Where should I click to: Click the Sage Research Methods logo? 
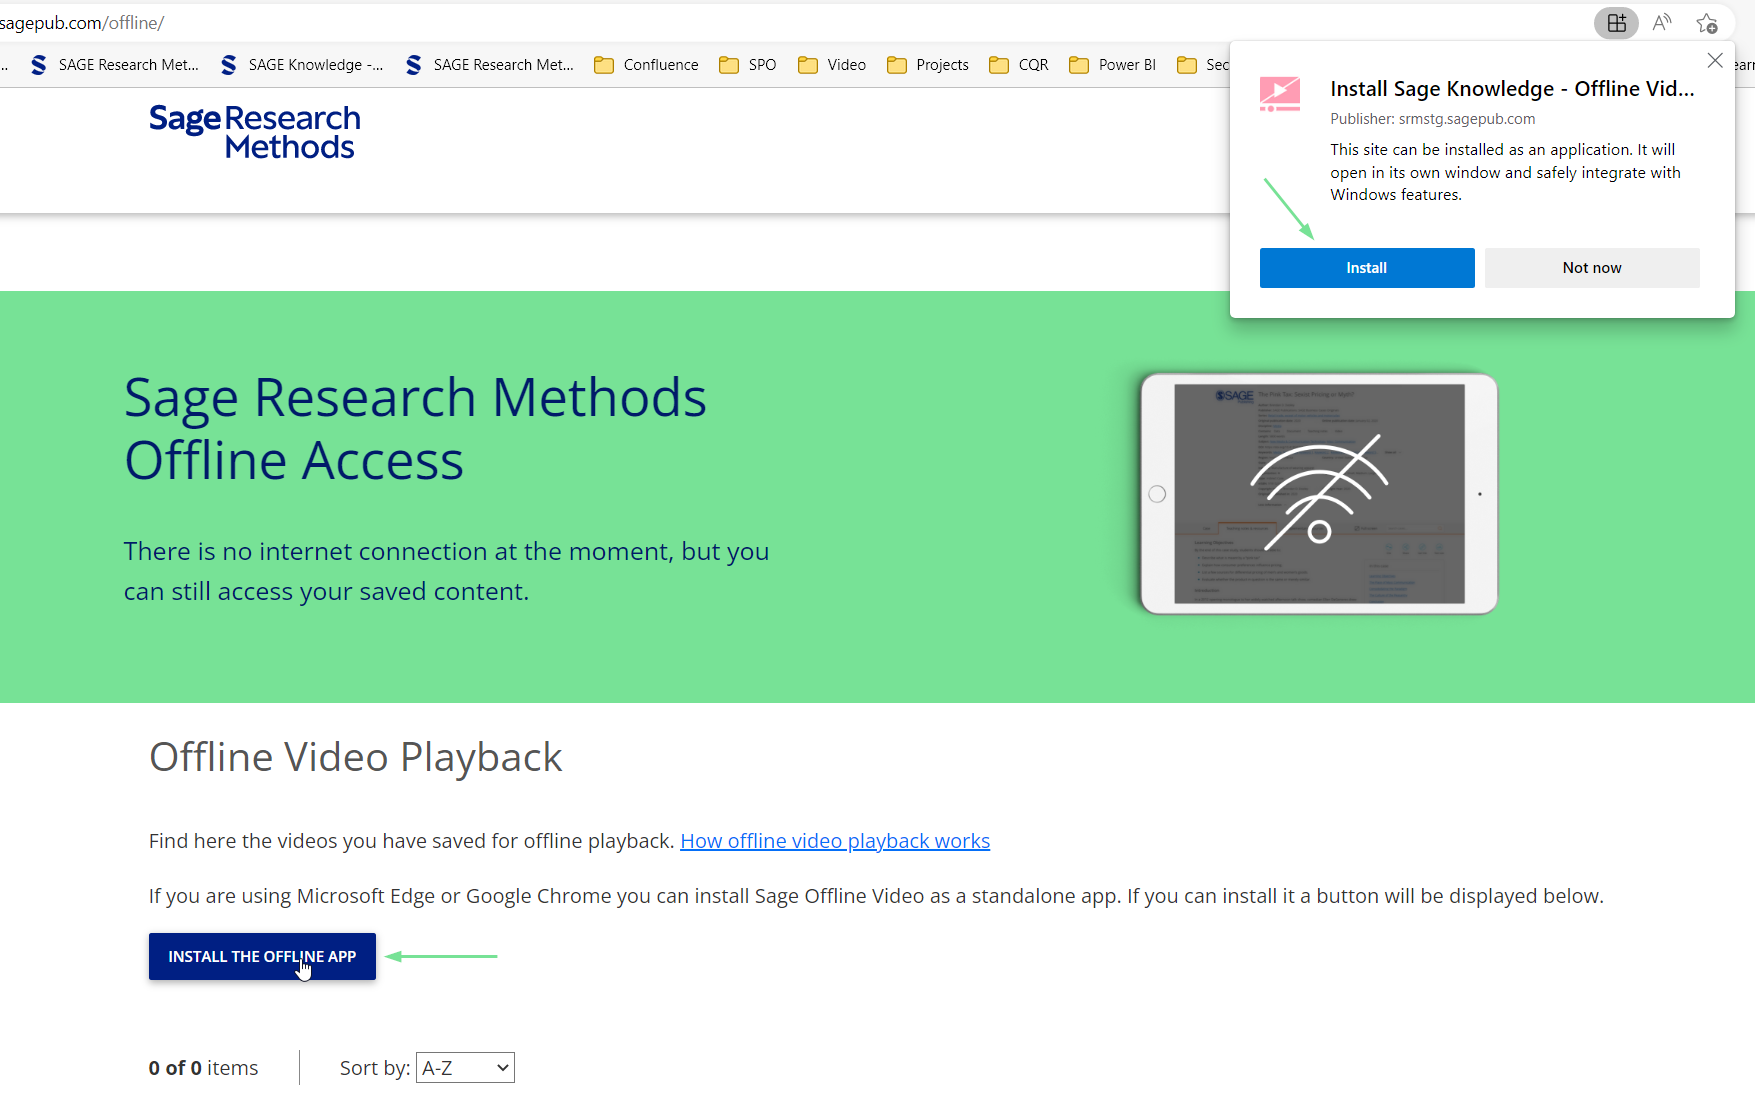click(255, 132)
